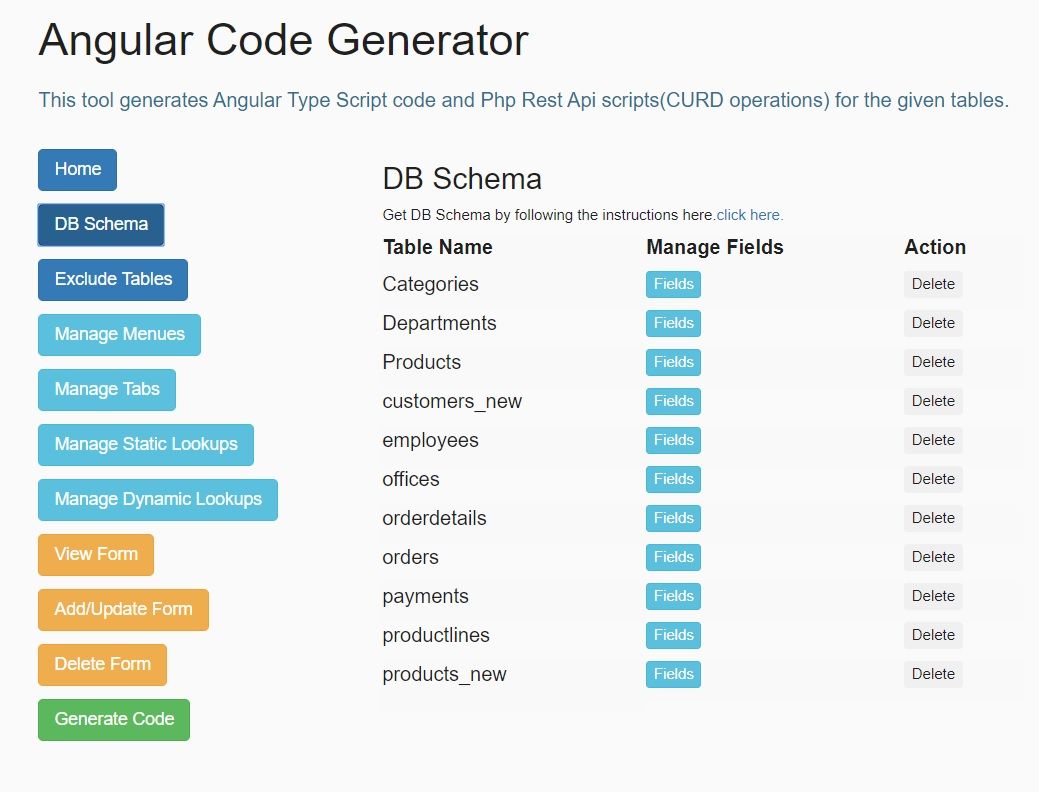Remove the payments table via Delete
Viewport: 1039px width, 792px height.
933,597
